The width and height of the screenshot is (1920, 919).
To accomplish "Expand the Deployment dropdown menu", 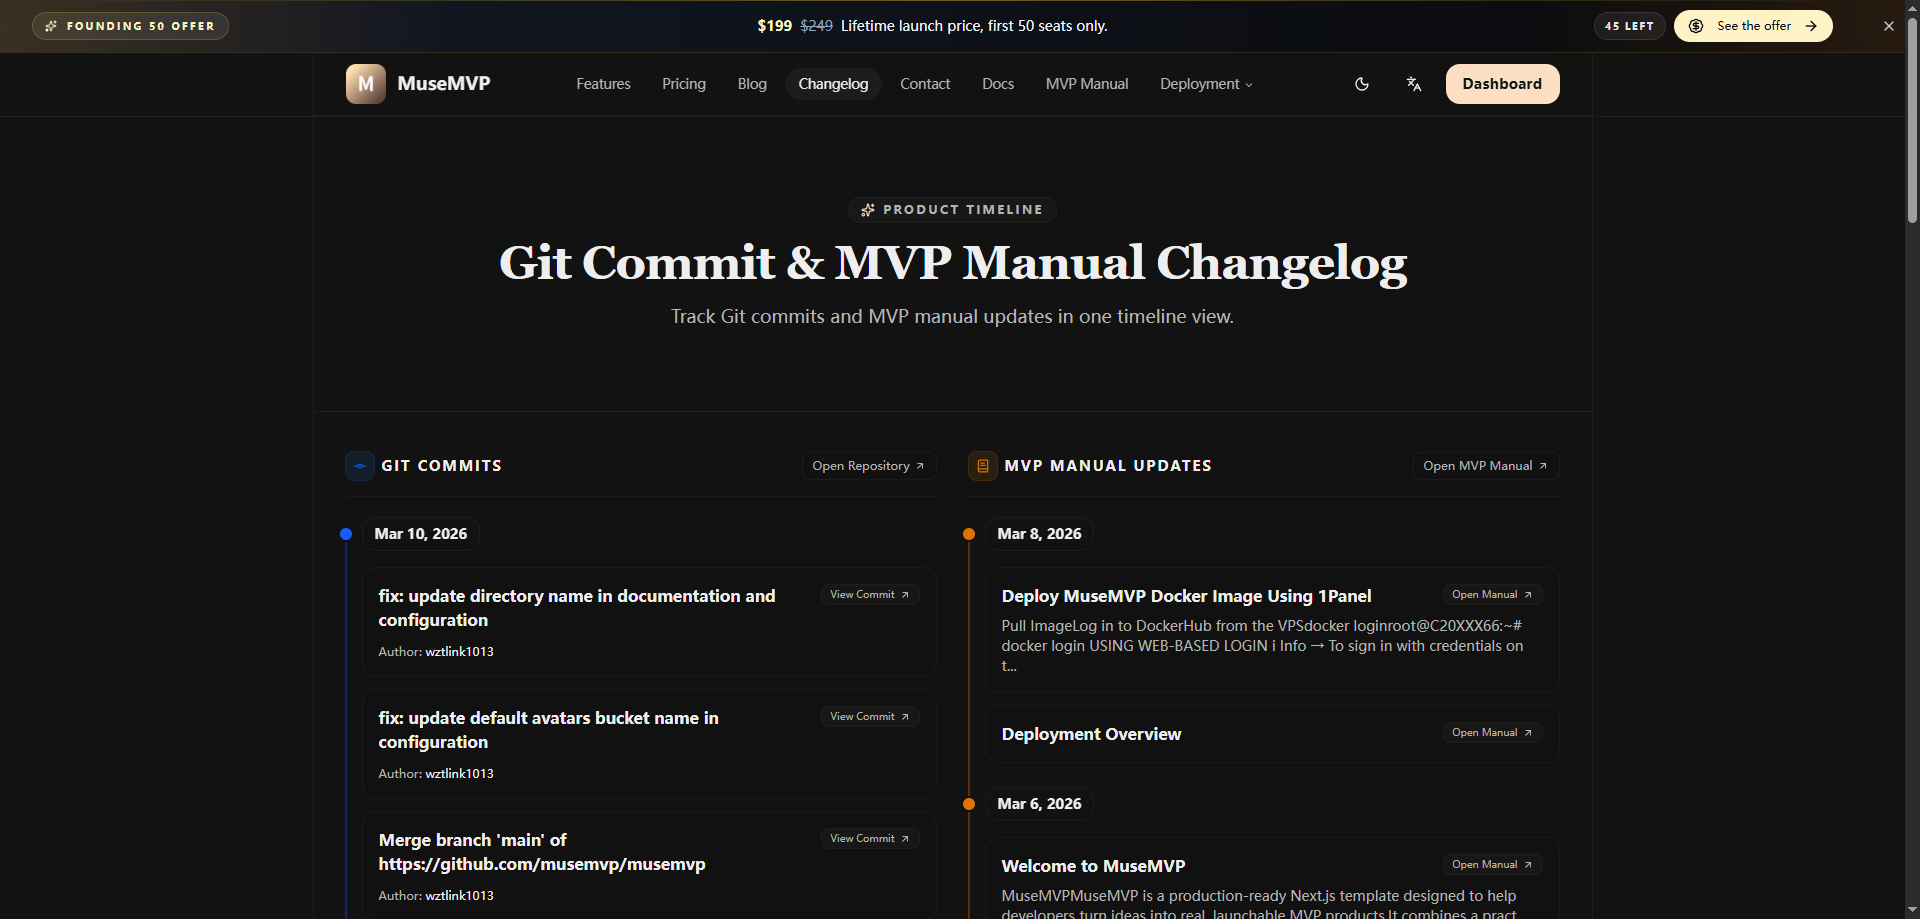I will point(1205,84).
